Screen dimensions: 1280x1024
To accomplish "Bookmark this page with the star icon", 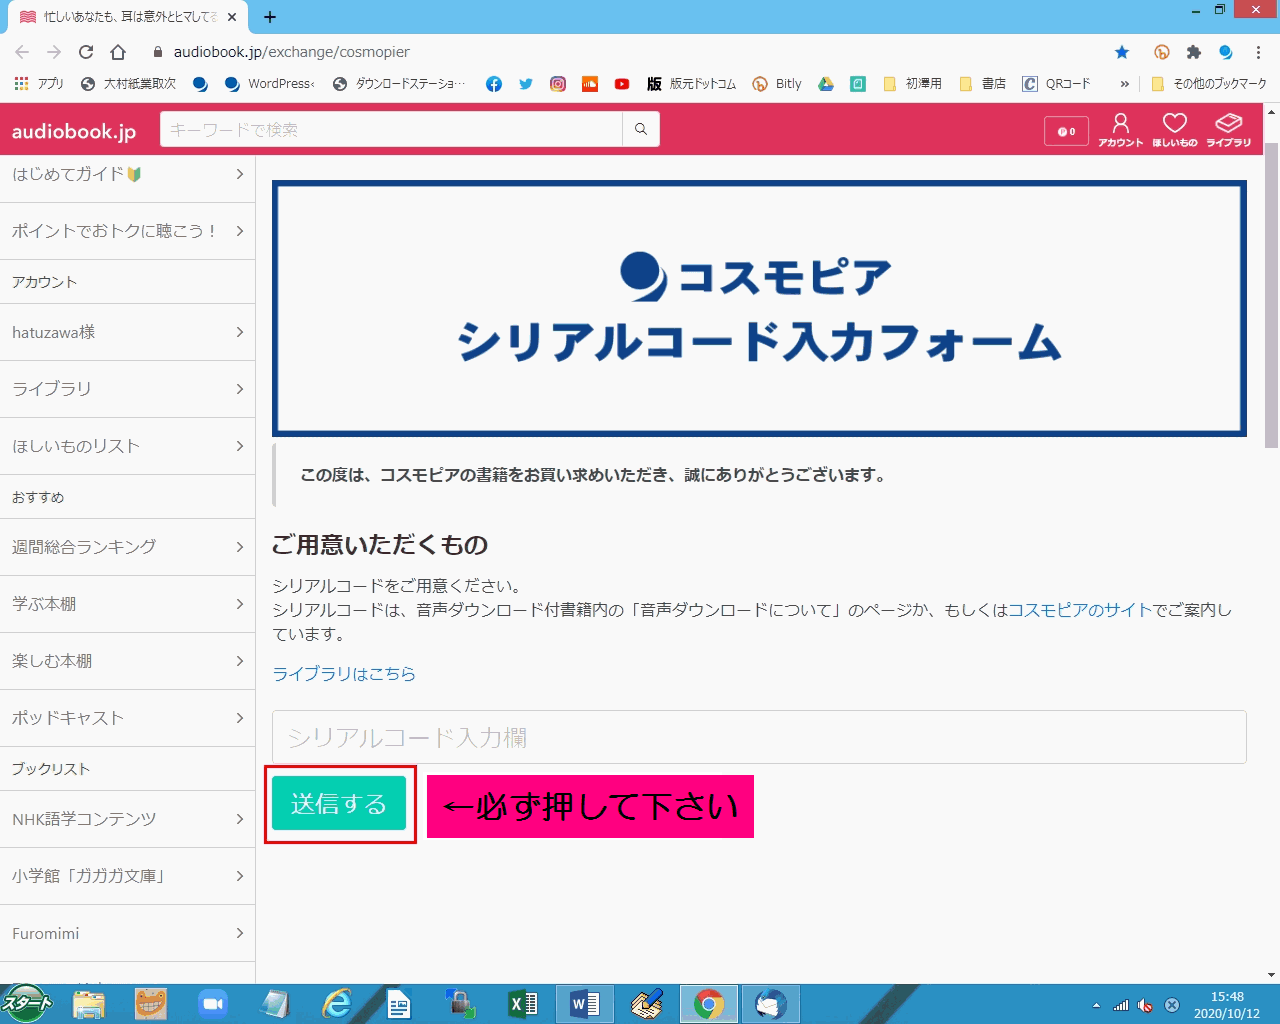I will point(1122,52).
